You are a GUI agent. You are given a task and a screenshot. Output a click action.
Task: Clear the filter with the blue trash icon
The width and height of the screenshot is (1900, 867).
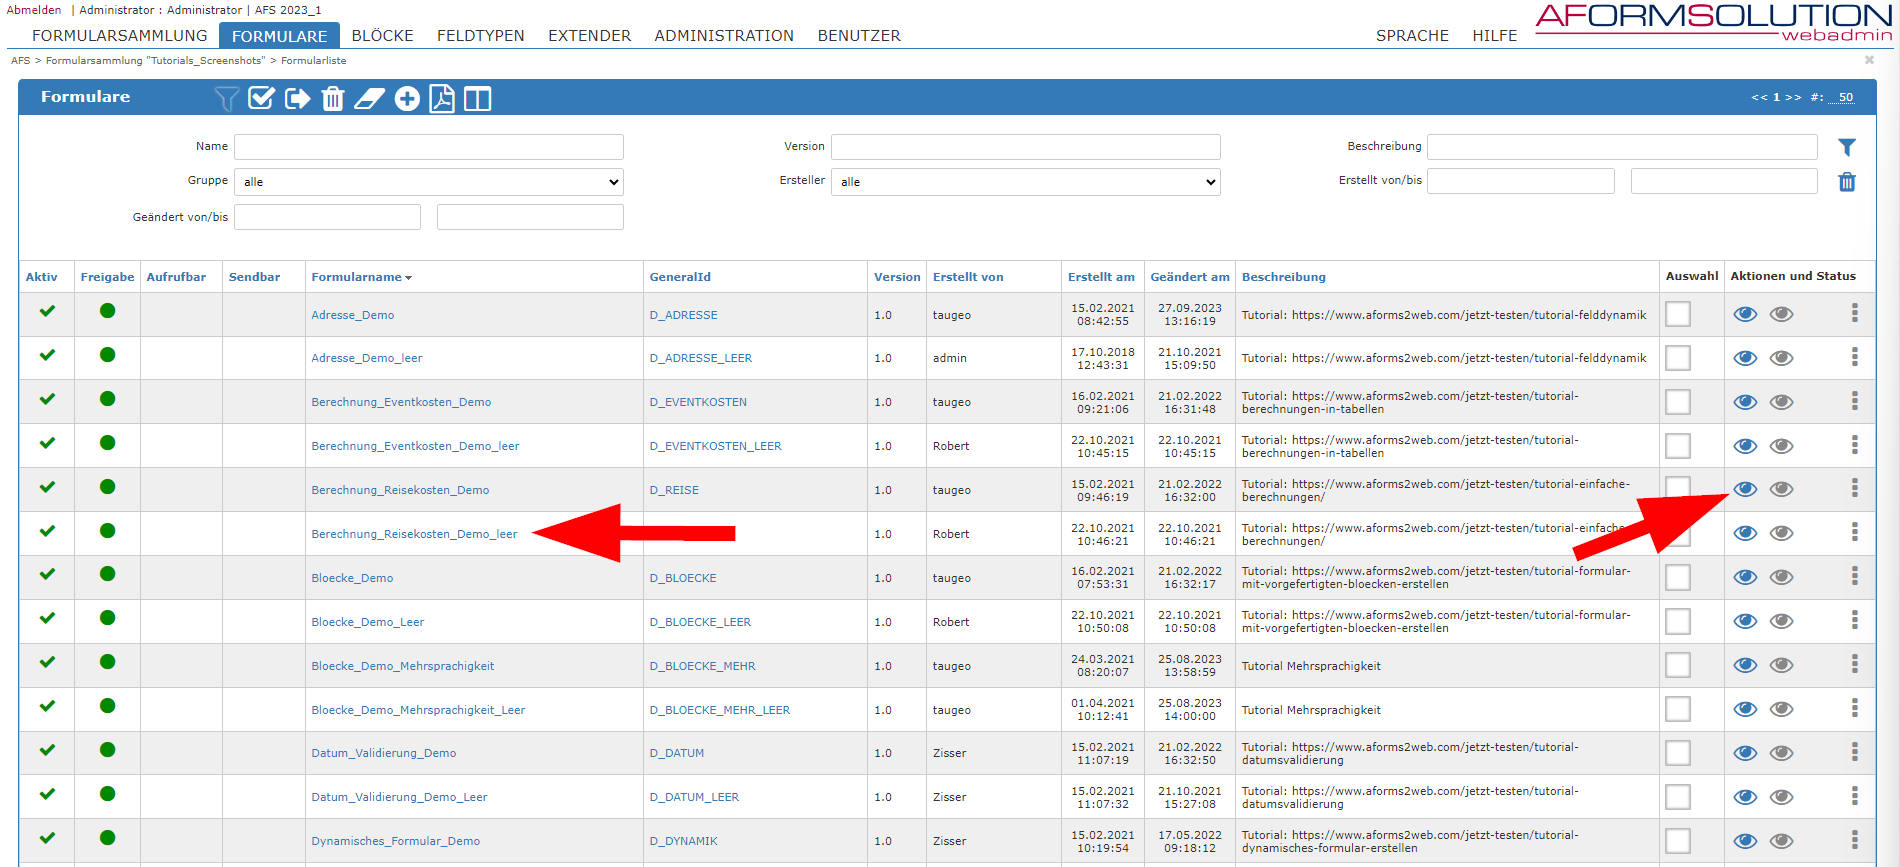point(1846,182)
